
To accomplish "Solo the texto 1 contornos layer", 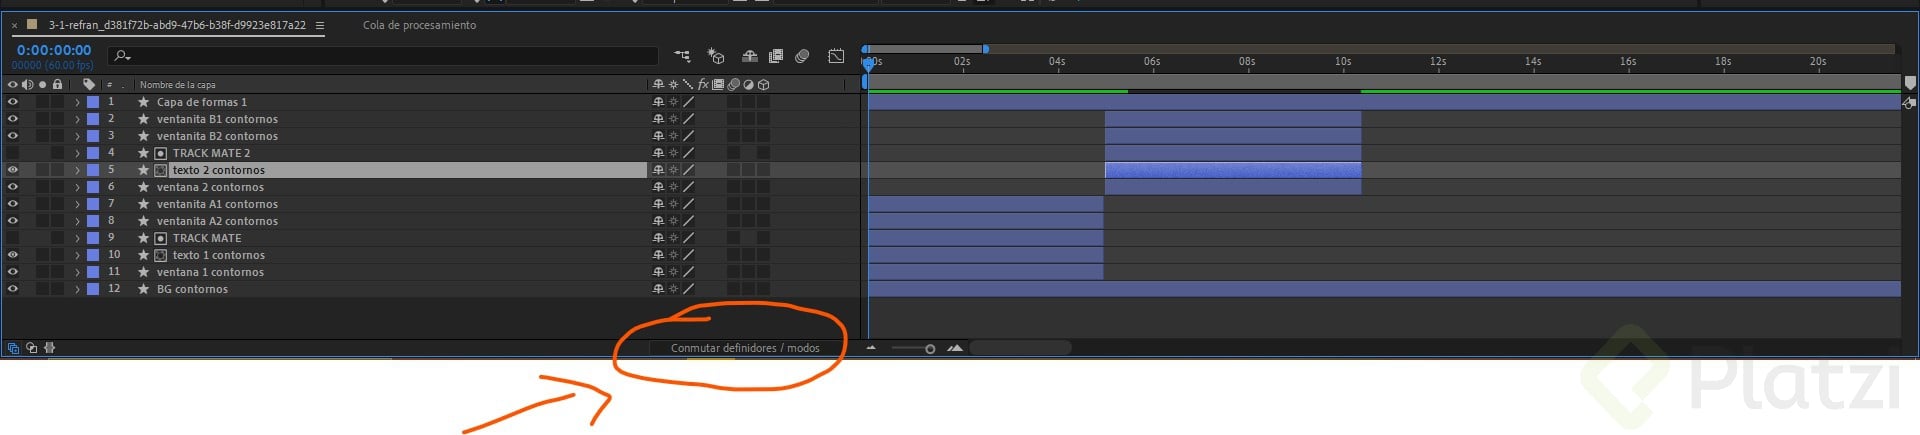I will [43, 255].
